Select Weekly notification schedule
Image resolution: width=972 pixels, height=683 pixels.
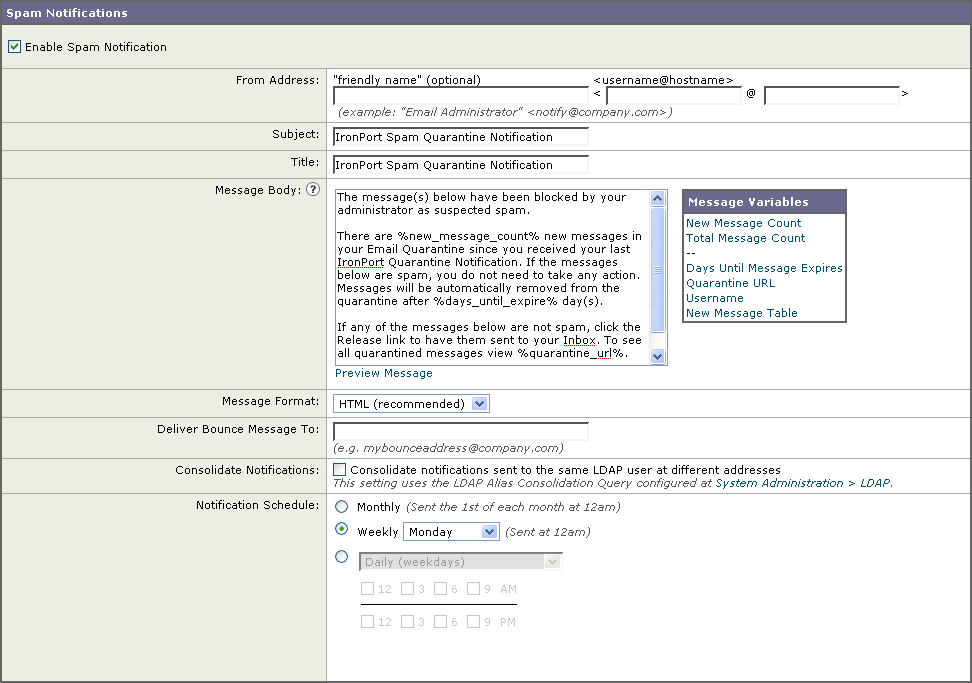coord(342,529)
